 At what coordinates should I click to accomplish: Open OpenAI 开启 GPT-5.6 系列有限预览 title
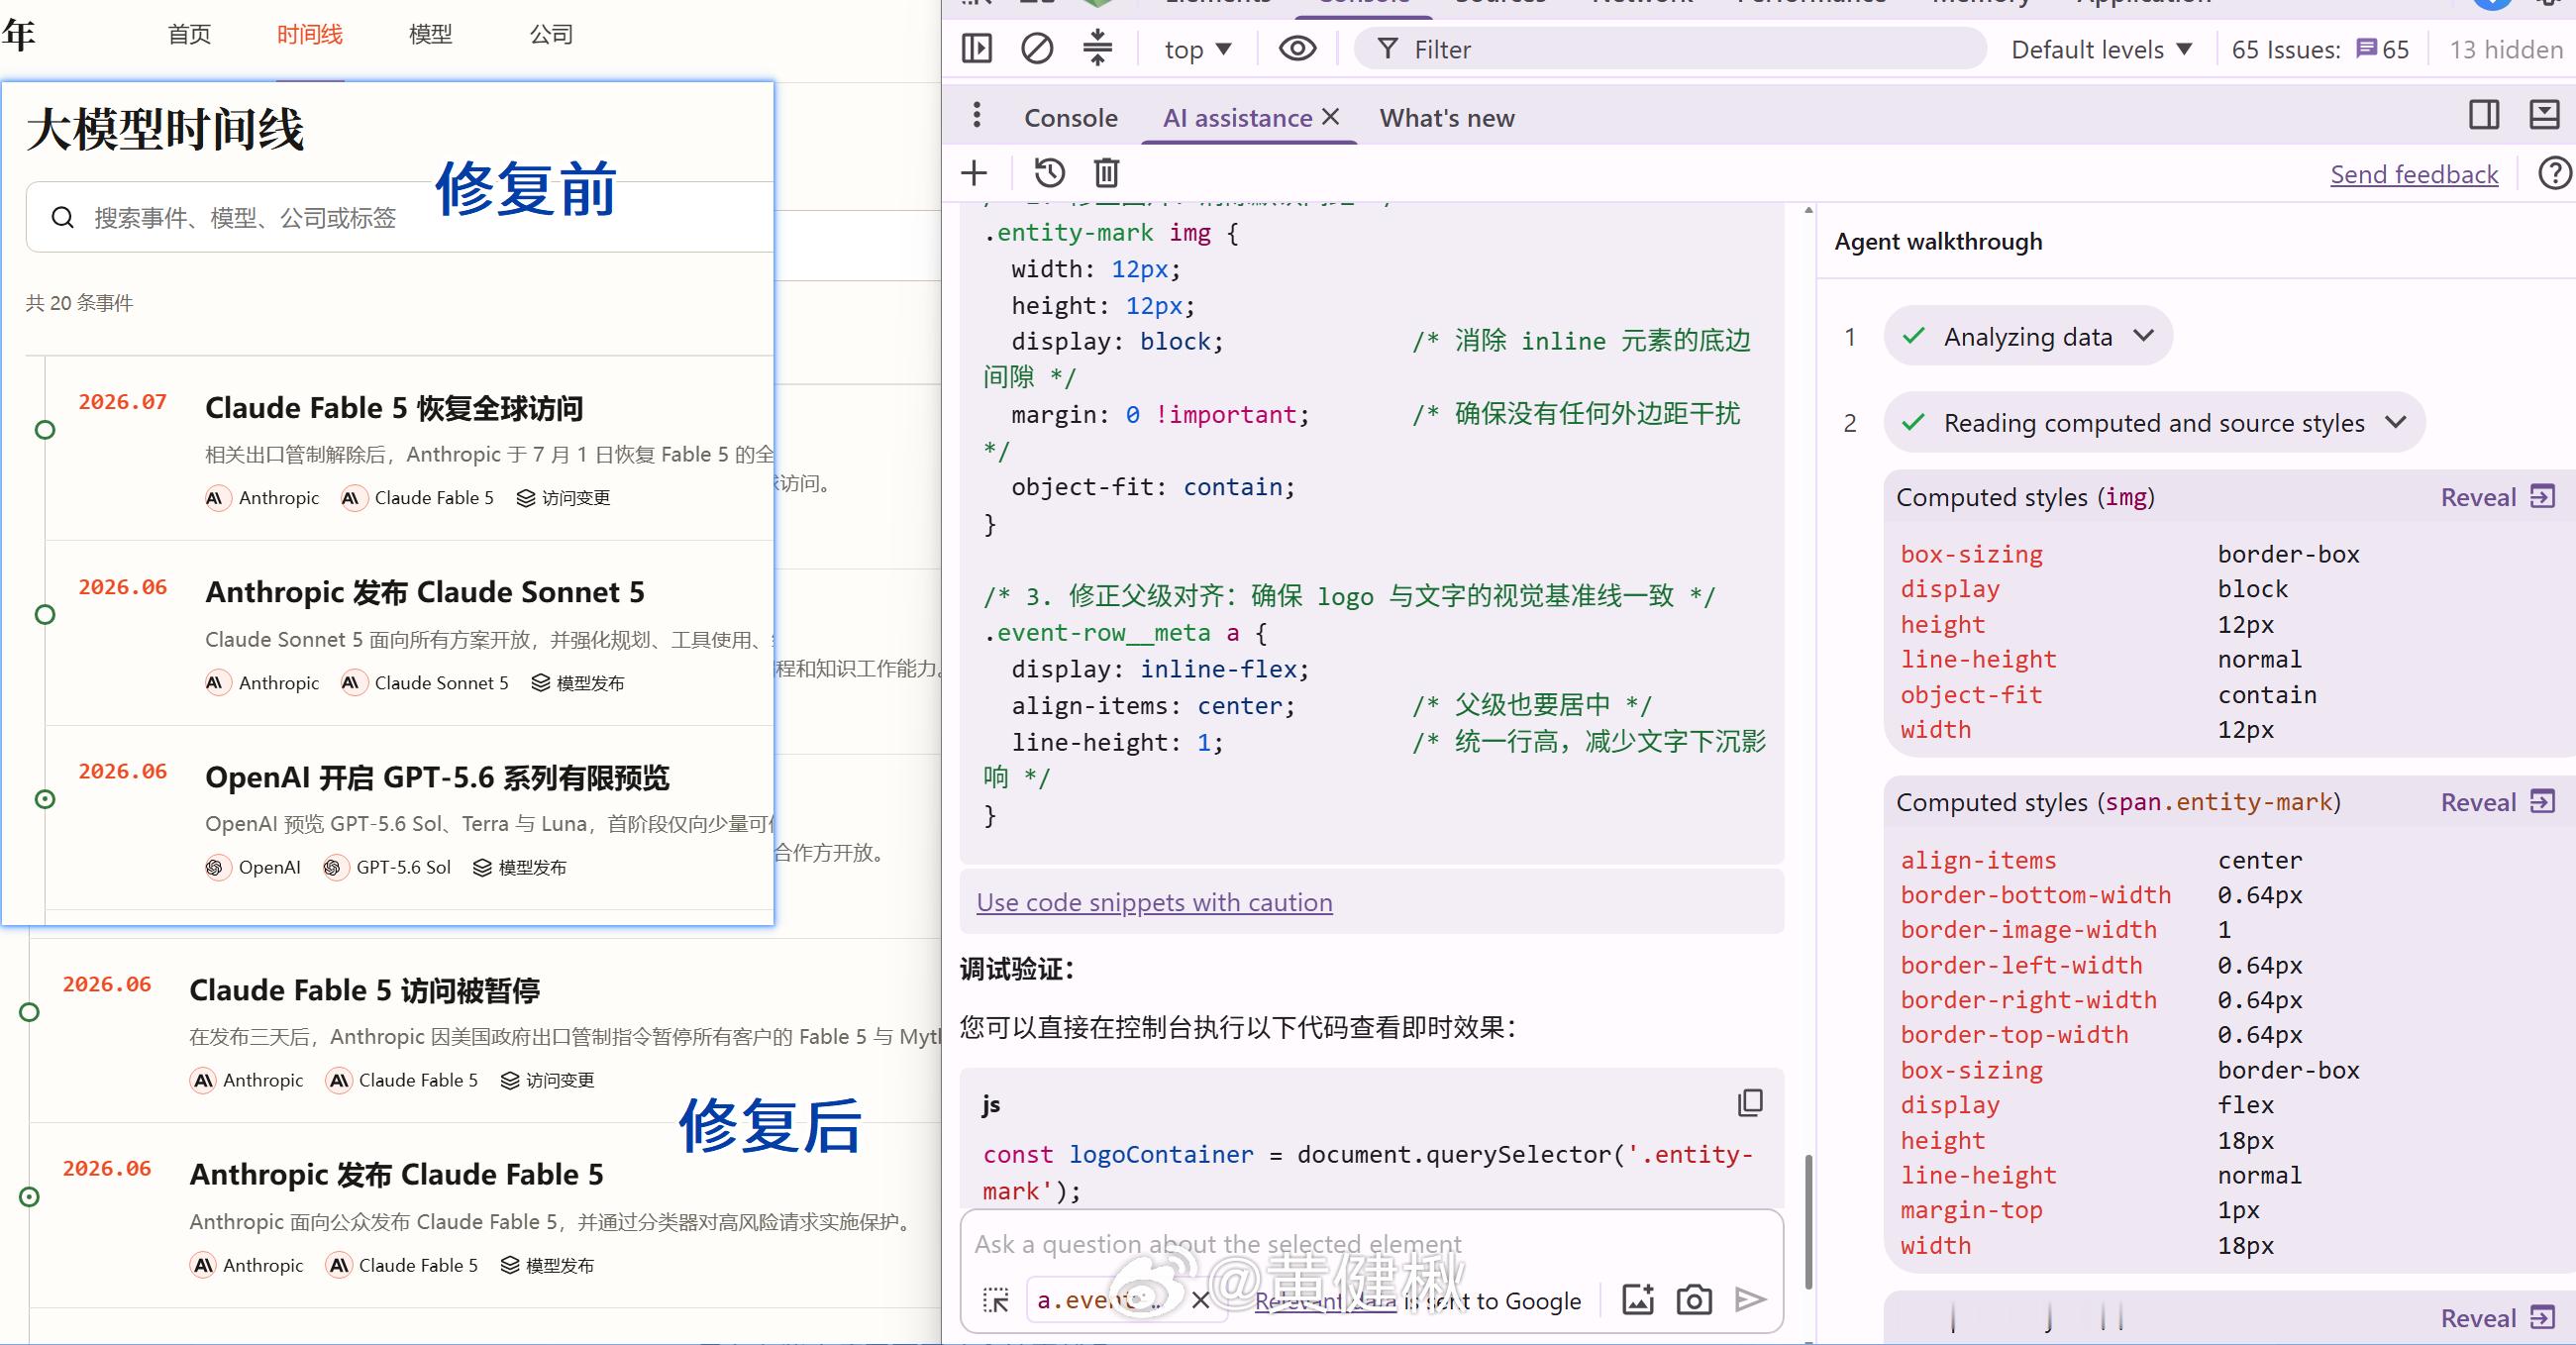(x=437, y=777)
